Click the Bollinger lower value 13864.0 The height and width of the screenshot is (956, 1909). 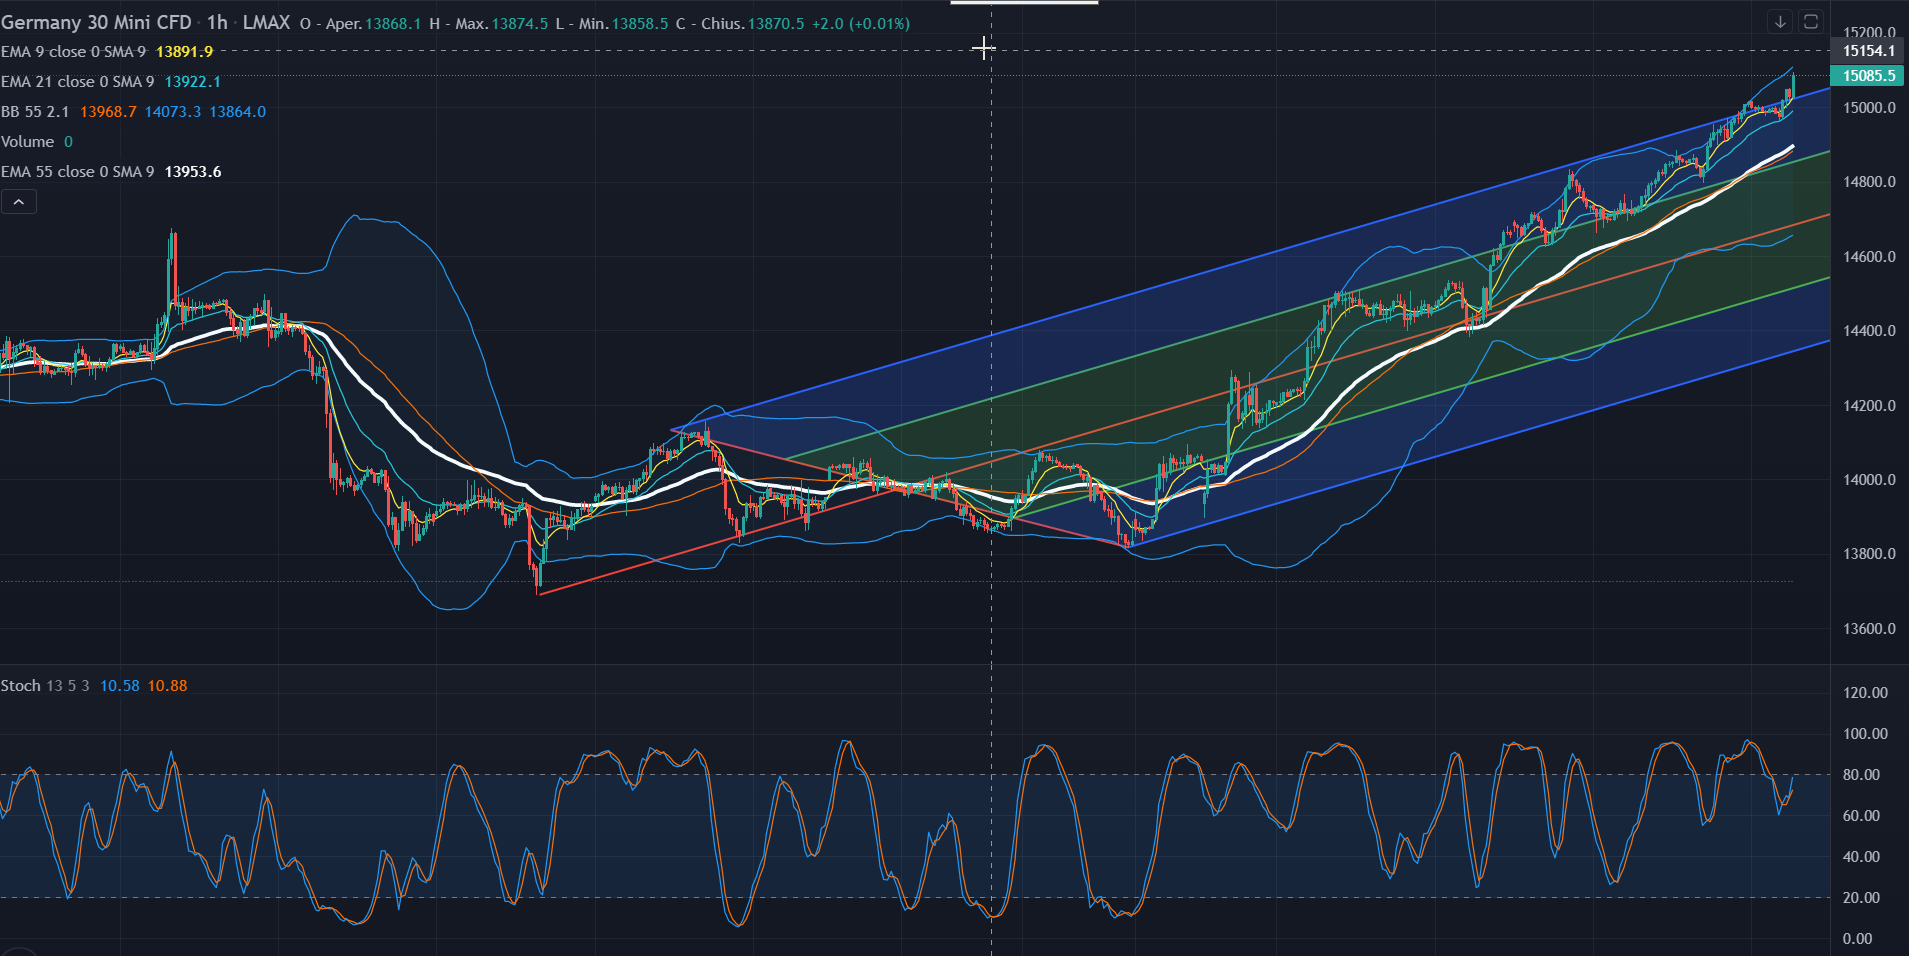click(x=238, y=112)
